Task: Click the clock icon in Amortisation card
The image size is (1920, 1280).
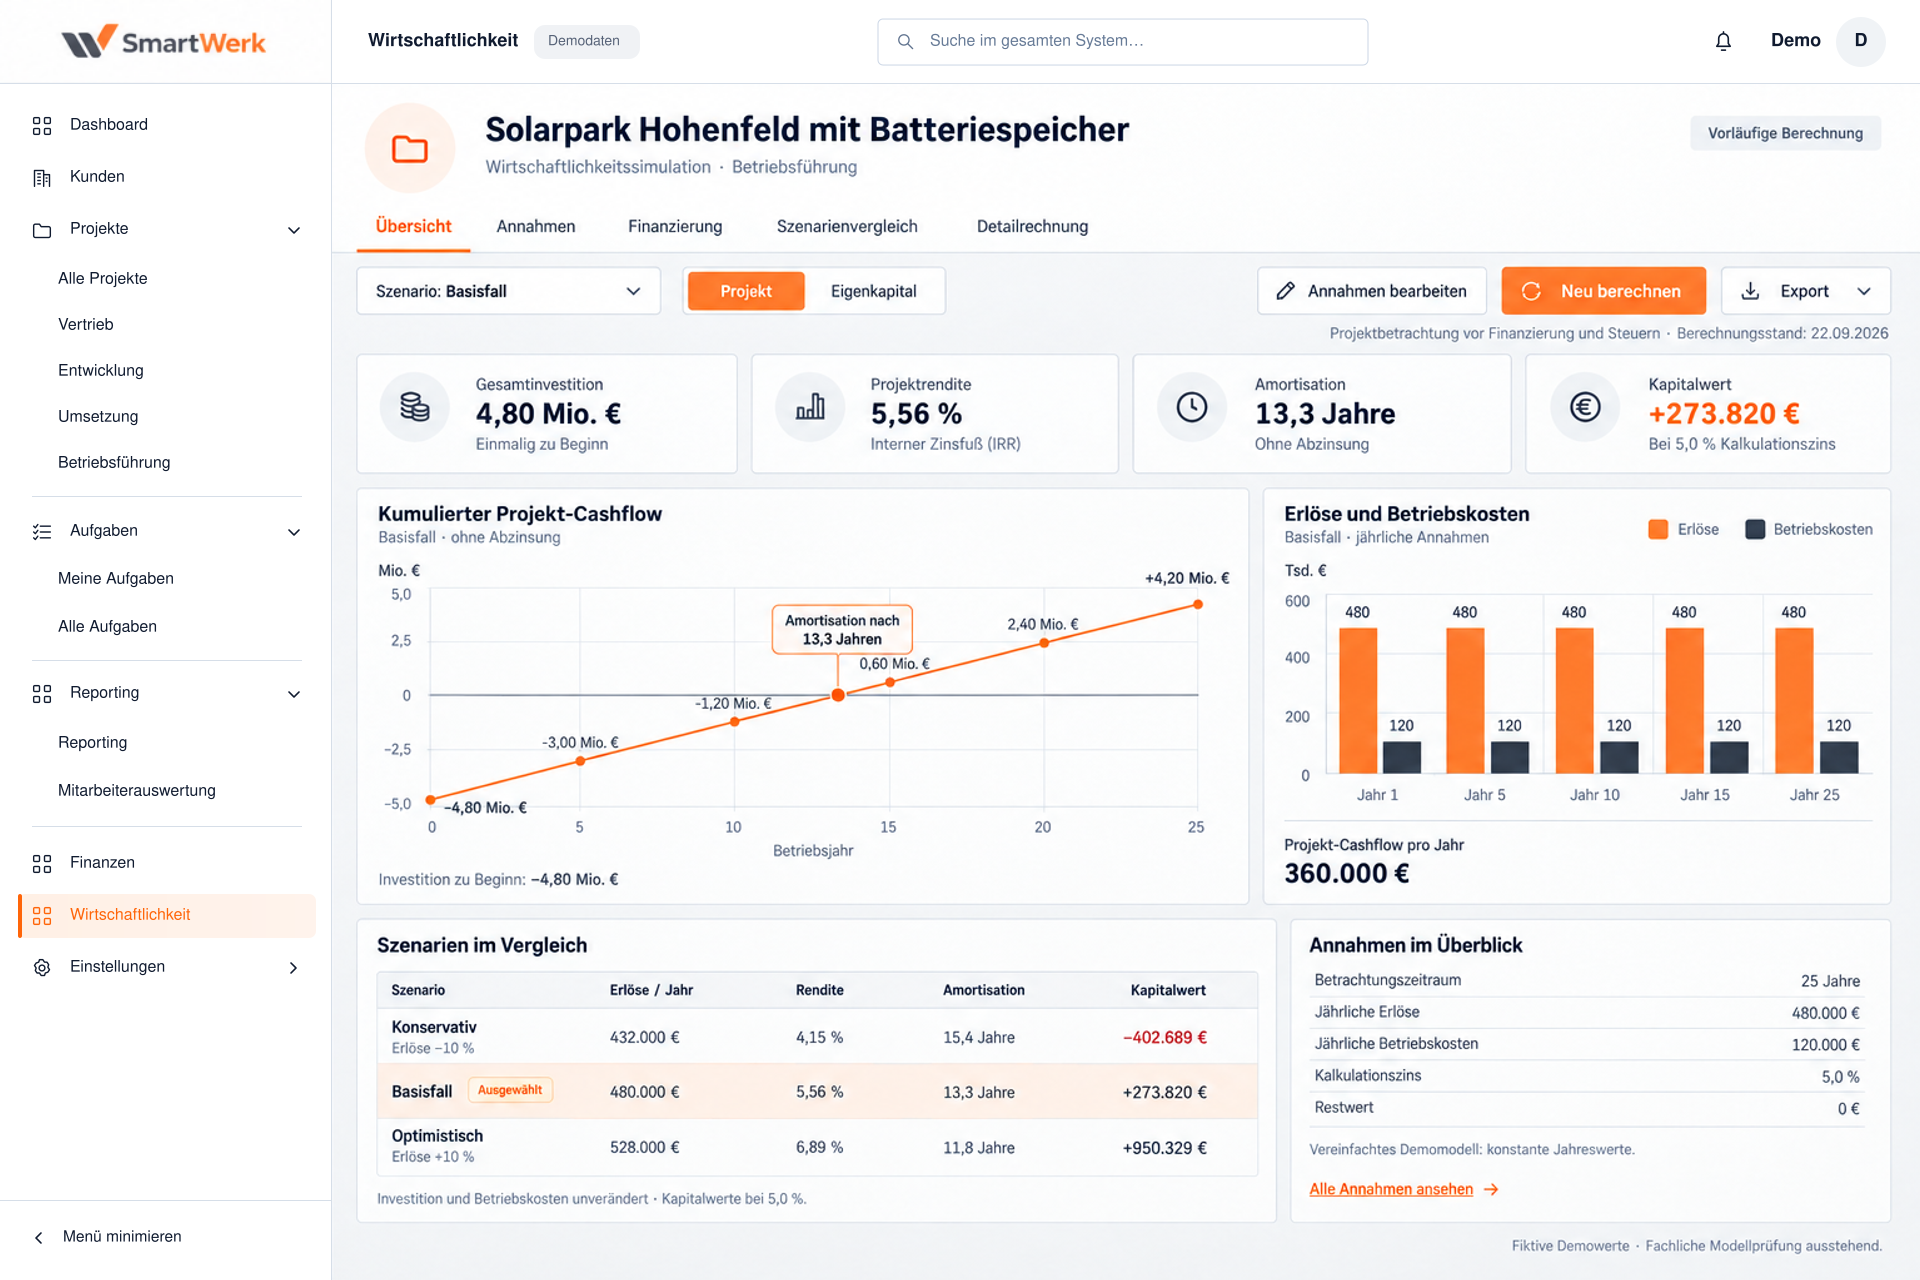Action: tap(1191, 407)
